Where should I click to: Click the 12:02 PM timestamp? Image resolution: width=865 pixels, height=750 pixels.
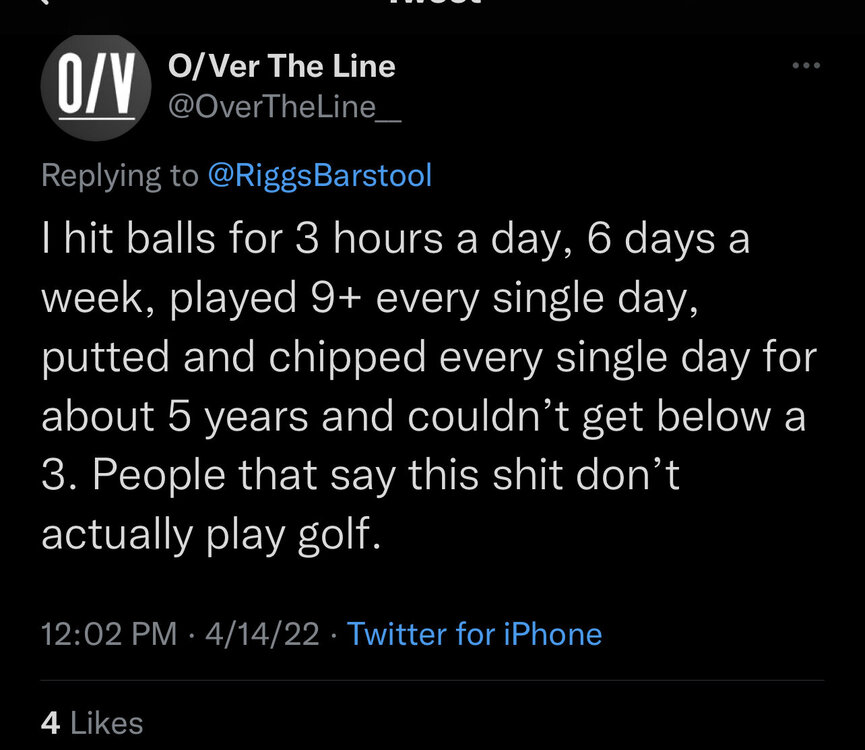coord(109,634)
